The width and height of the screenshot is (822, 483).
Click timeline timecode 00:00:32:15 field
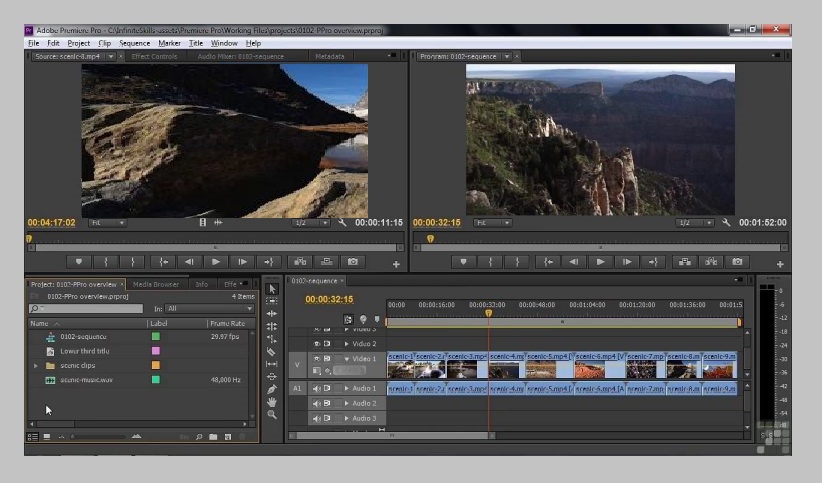click(x=329, y=299)
